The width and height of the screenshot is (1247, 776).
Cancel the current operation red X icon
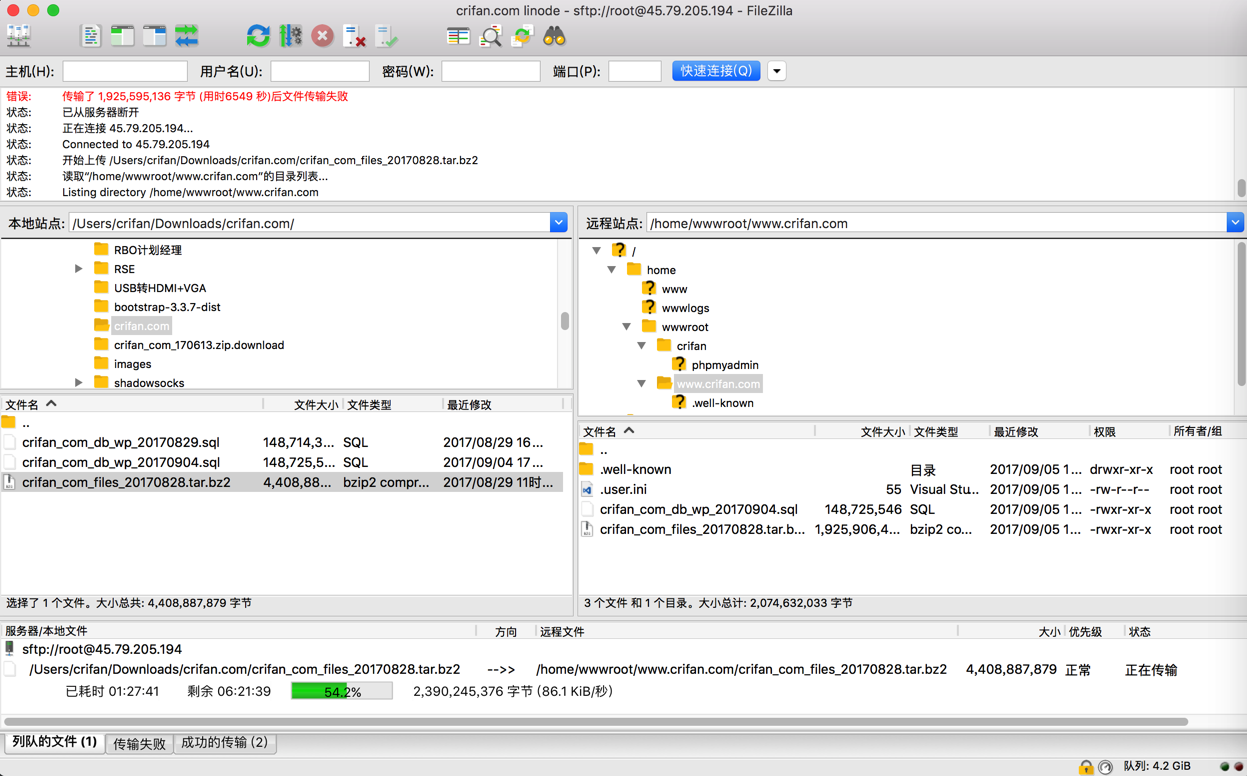[x=322, y=36]
